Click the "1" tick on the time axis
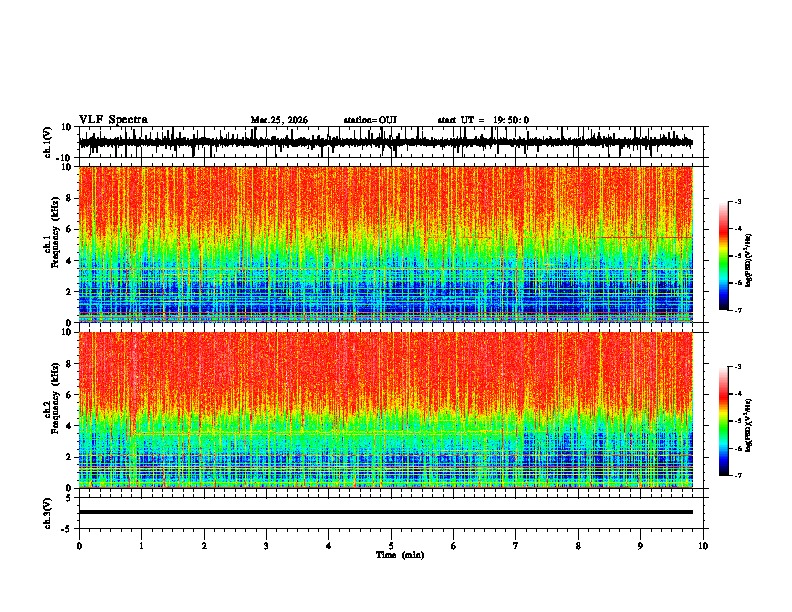The height and width of the screenshot is (612, 792). (x=141, y=546)
